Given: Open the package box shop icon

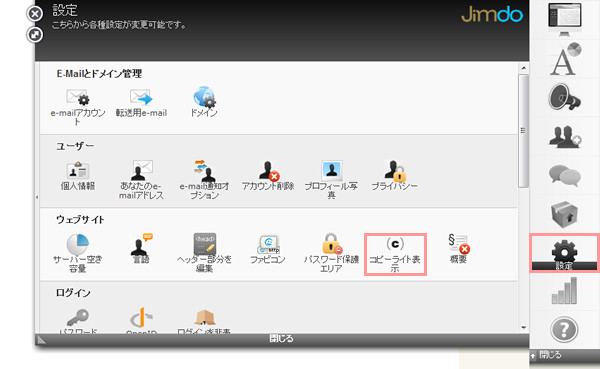Looking at the screenshot, I should 564,214.
